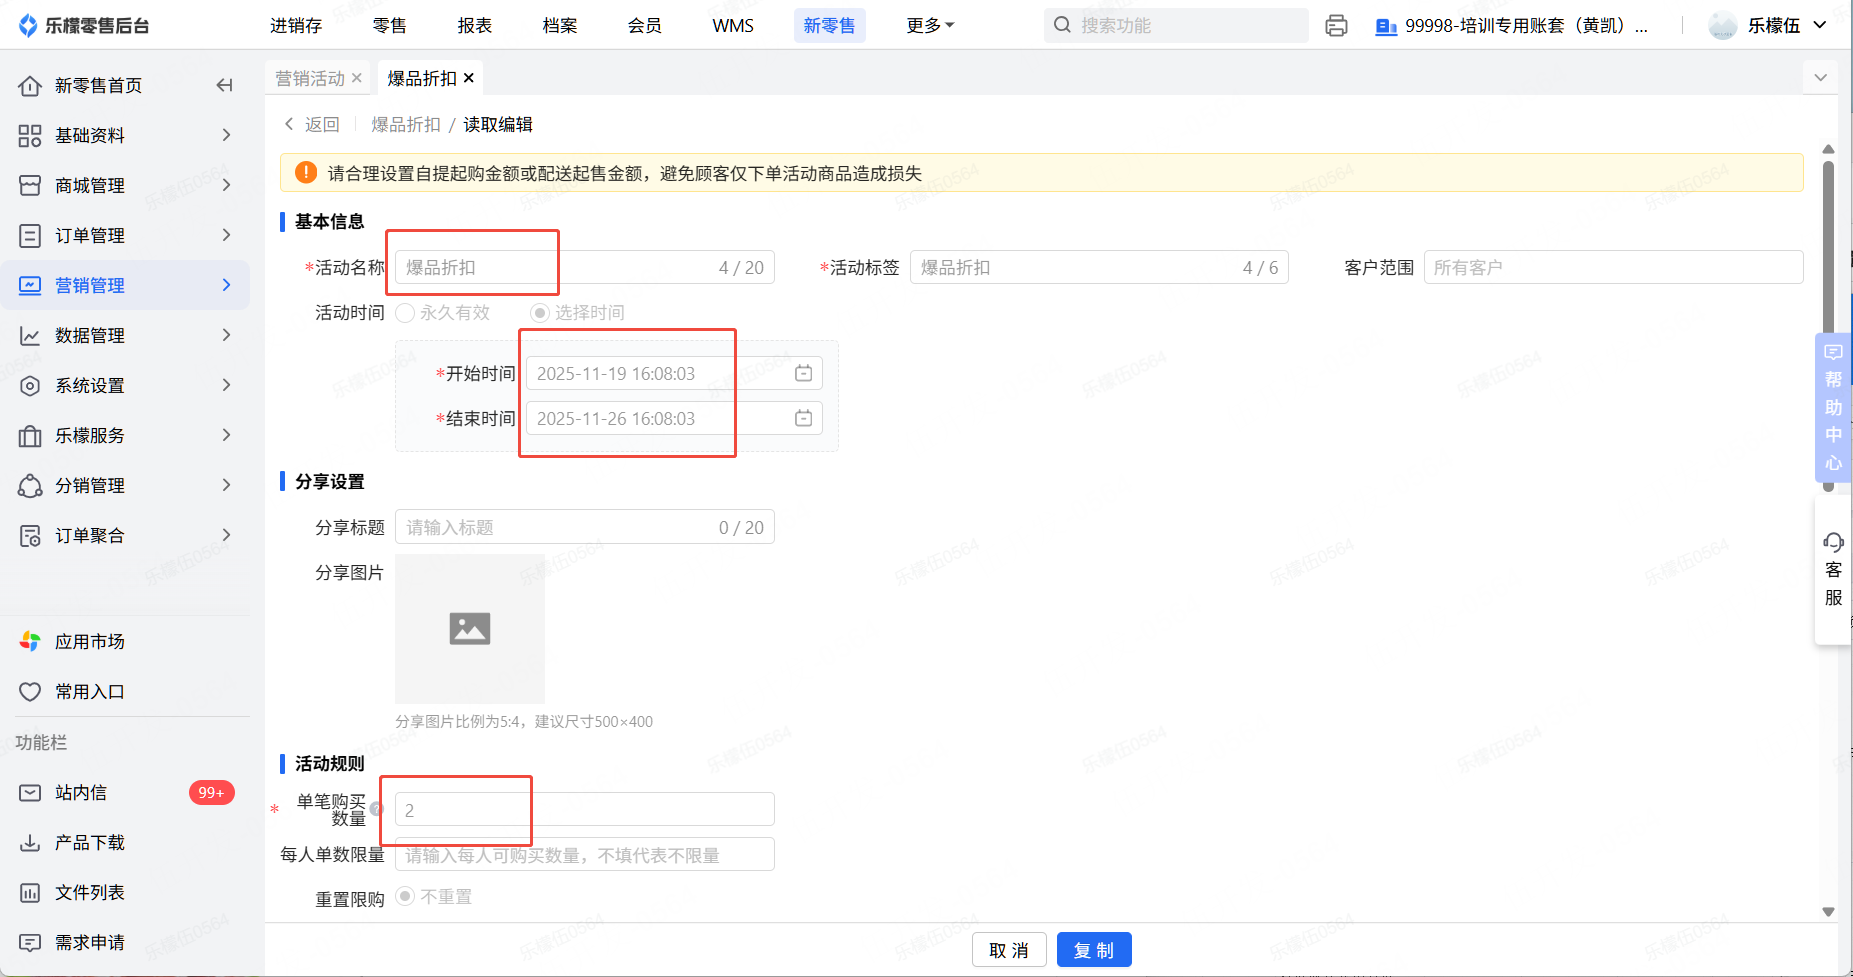Click the 产品下载 download icon
This screenshot has width=1853, height=977.
tap(30, 843)
